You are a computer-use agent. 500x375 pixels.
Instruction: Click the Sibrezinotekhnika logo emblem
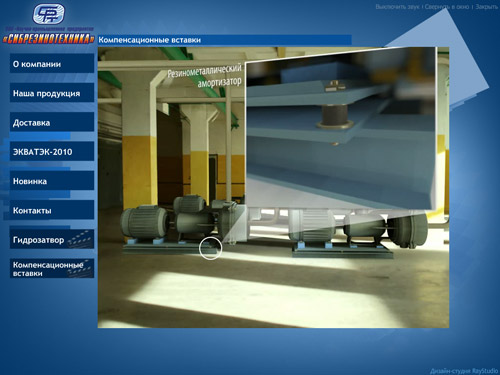tap(49, 14)
